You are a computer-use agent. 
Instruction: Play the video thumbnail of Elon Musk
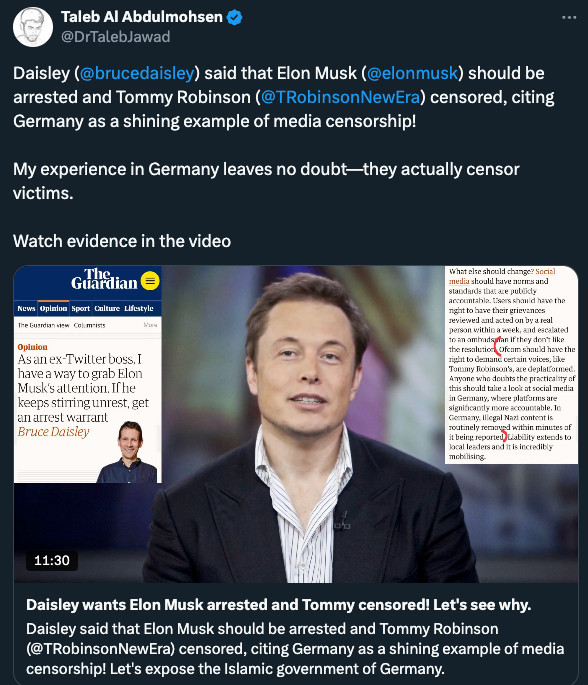[296, 424]
